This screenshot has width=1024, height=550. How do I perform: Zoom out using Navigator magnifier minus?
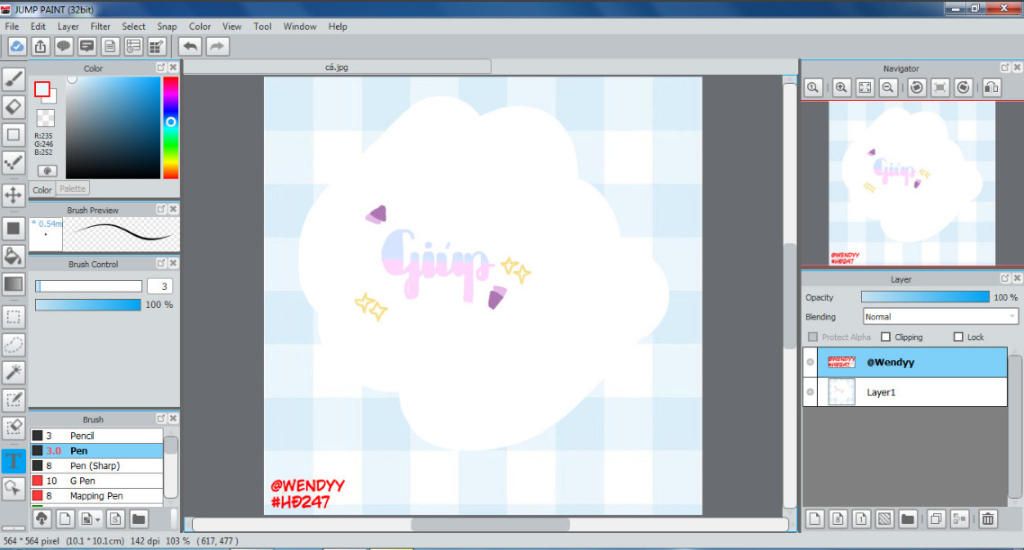pos(888,88)
